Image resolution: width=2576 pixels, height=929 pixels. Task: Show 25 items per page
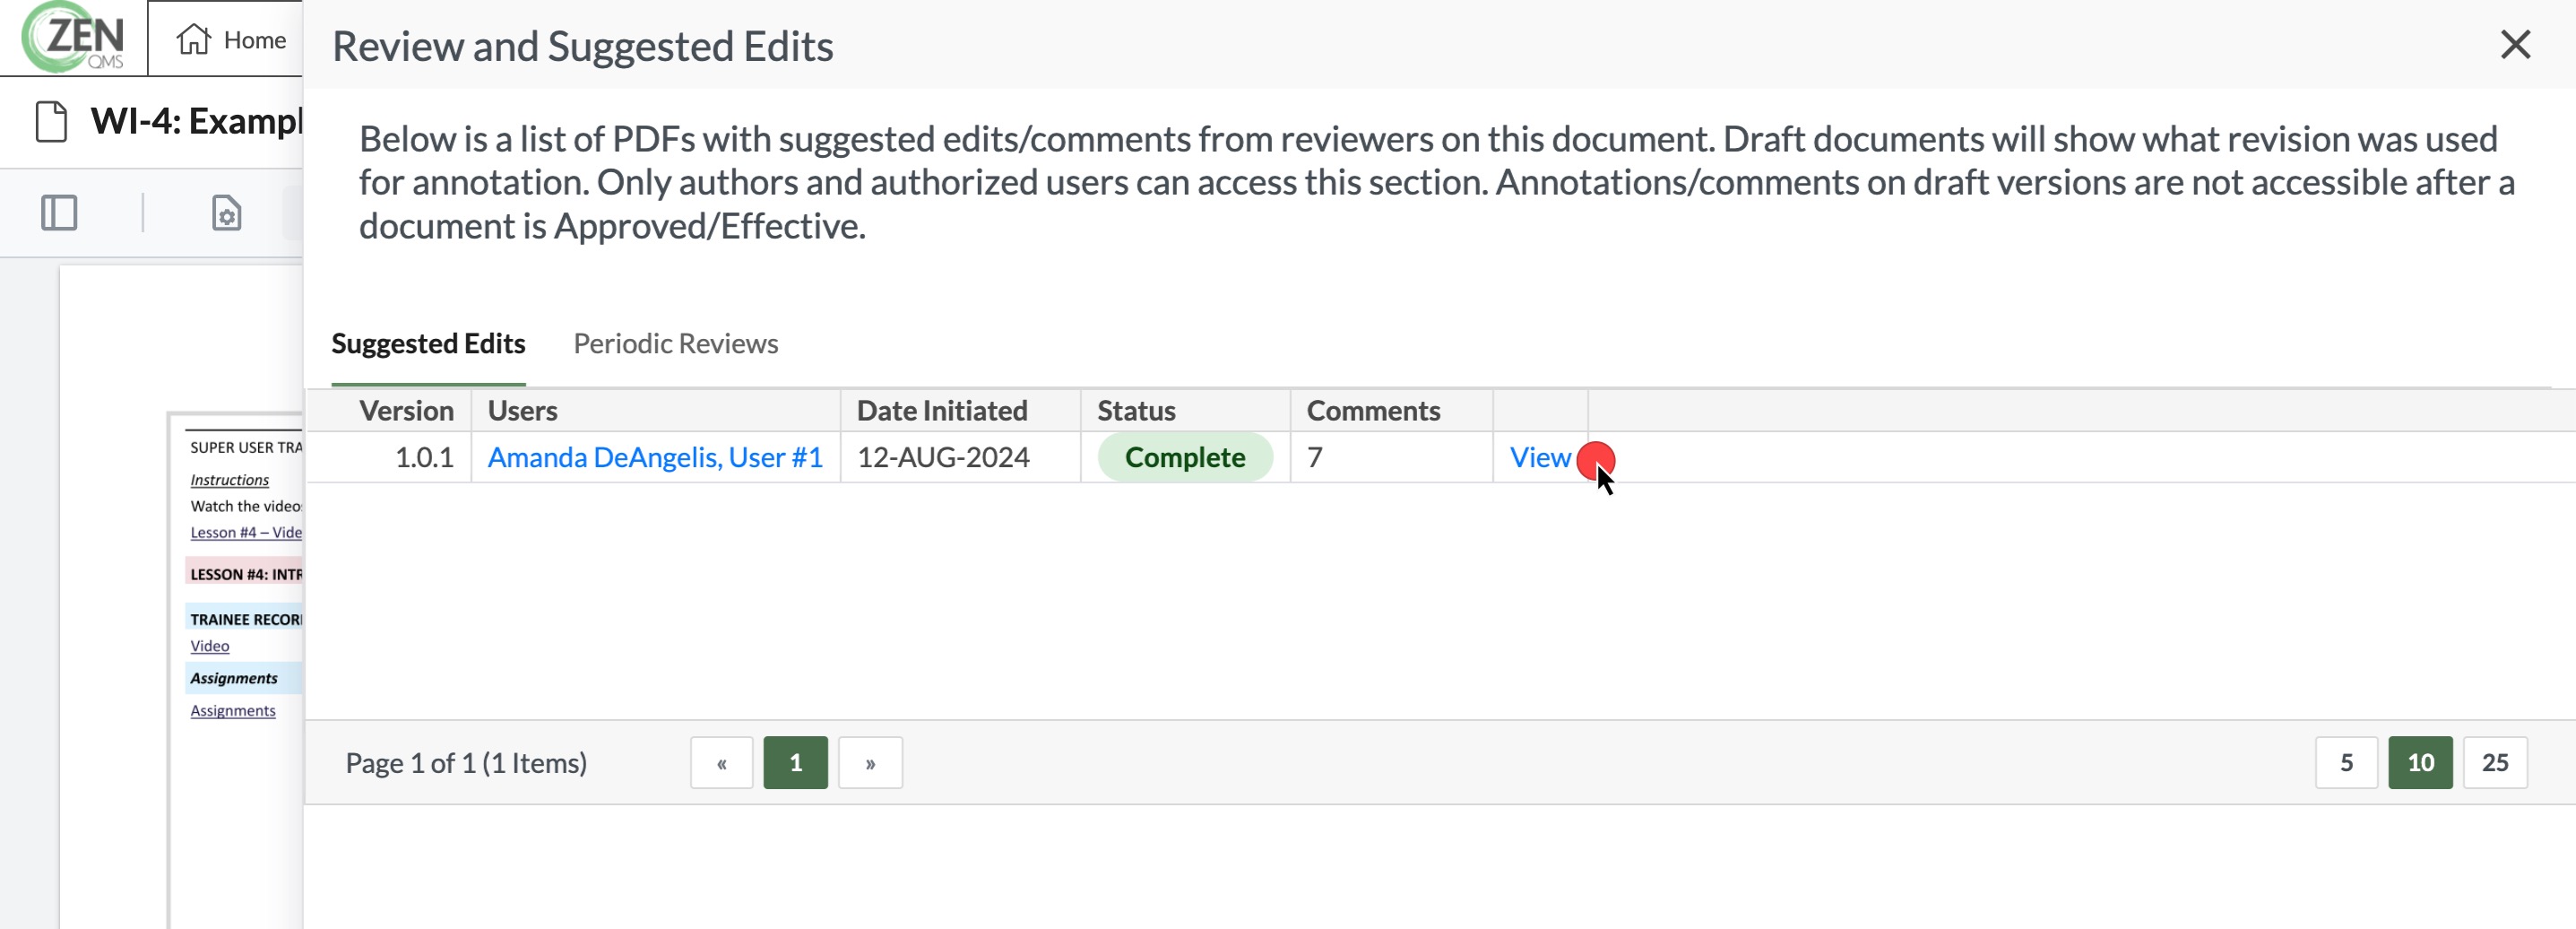[2495, 763]
